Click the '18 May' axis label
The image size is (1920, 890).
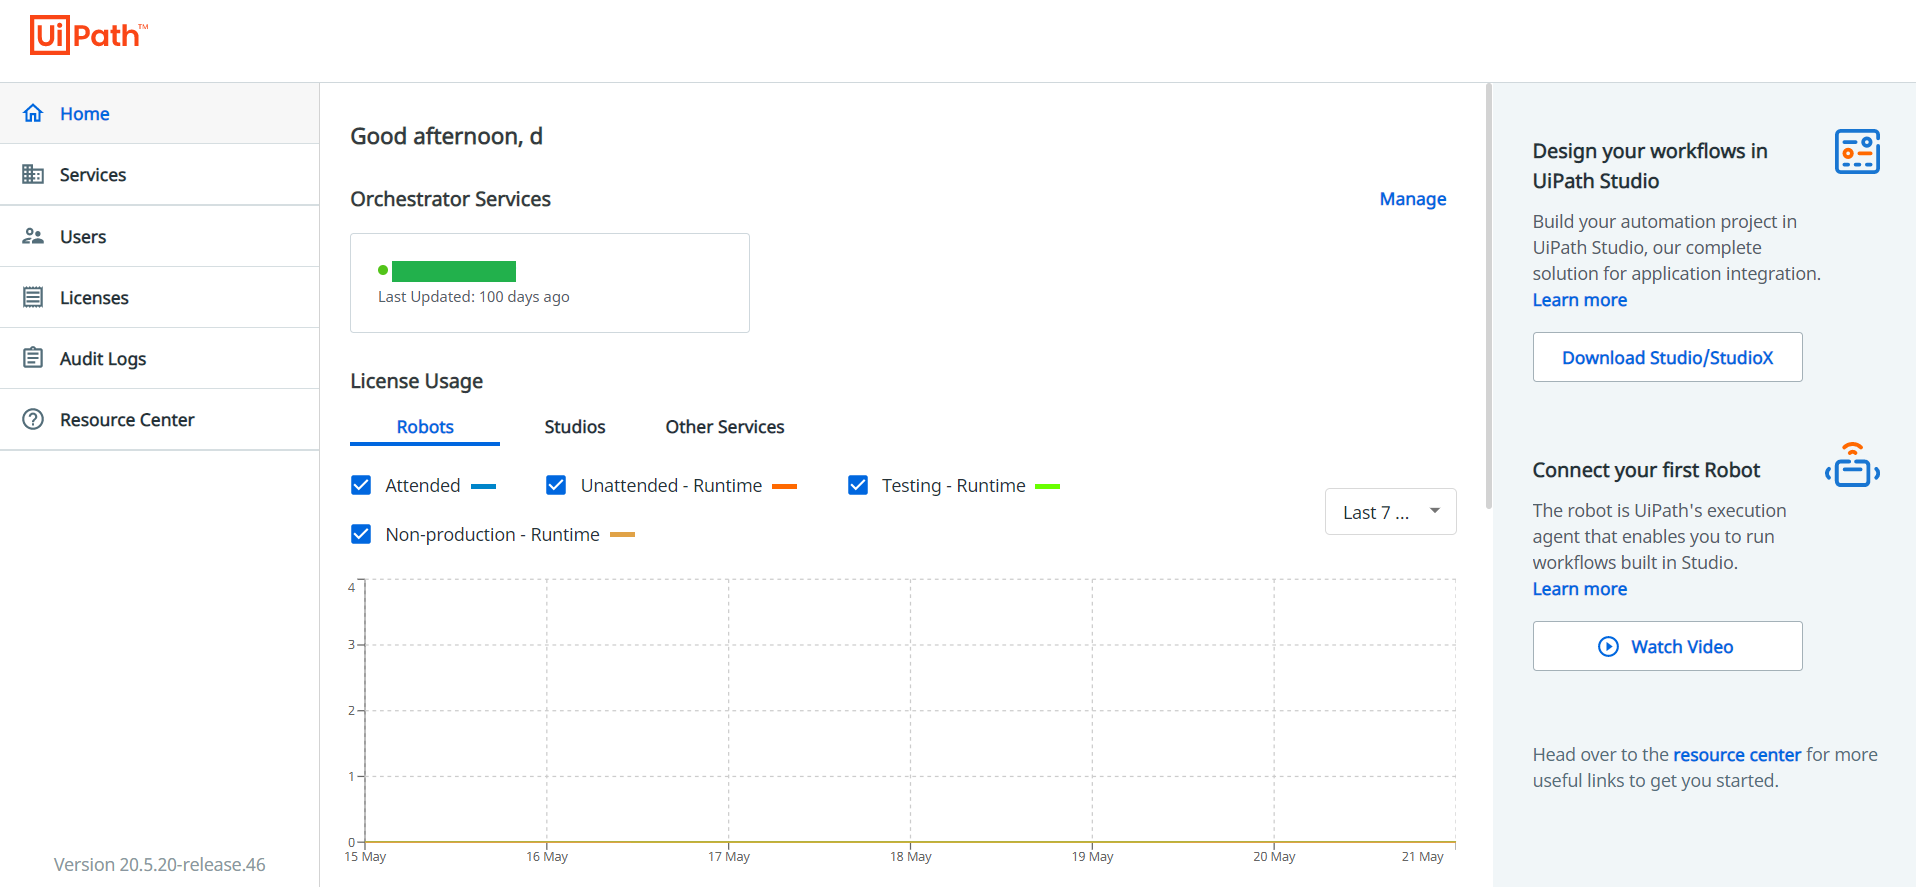(x=911, y=857)
